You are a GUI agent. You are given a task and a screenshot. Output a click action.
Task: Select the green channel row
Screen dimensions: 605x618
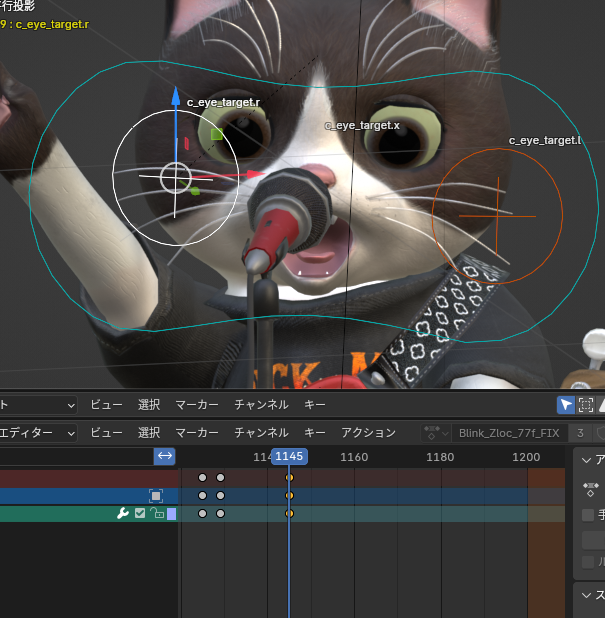click(89, 514)
